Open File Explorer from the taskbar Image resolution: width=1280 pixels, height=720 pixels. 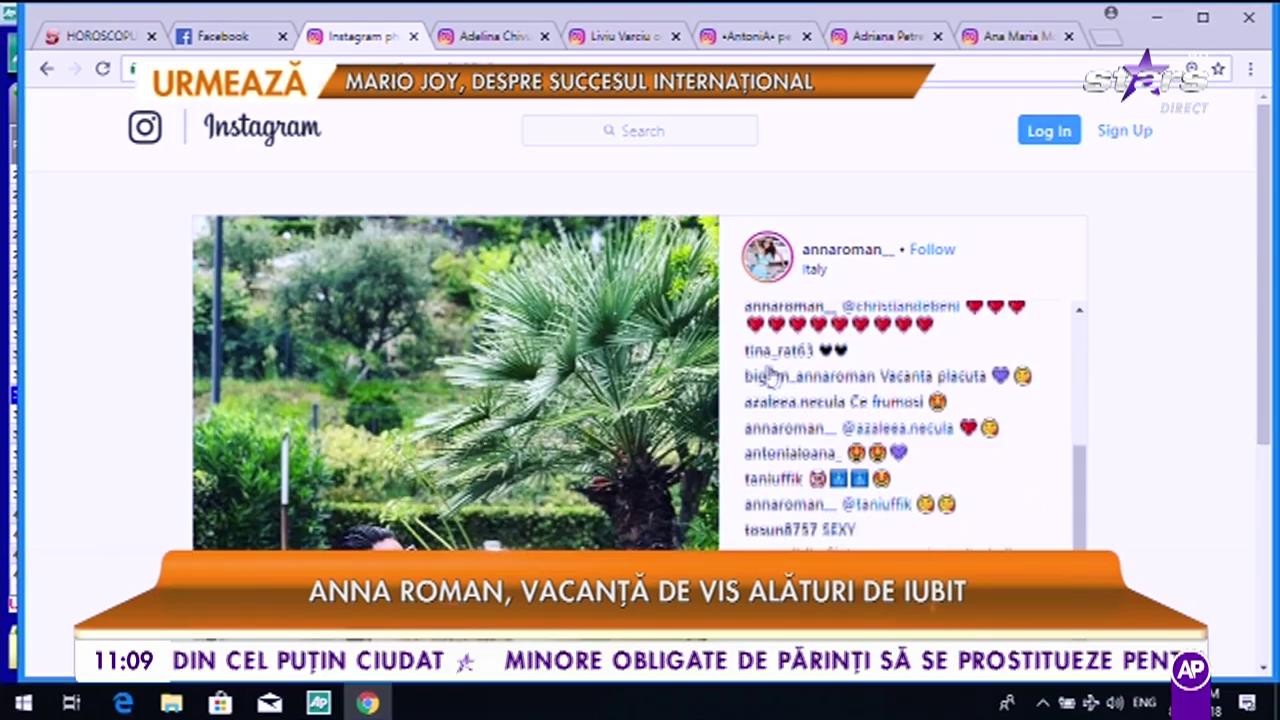click(171, 703)
